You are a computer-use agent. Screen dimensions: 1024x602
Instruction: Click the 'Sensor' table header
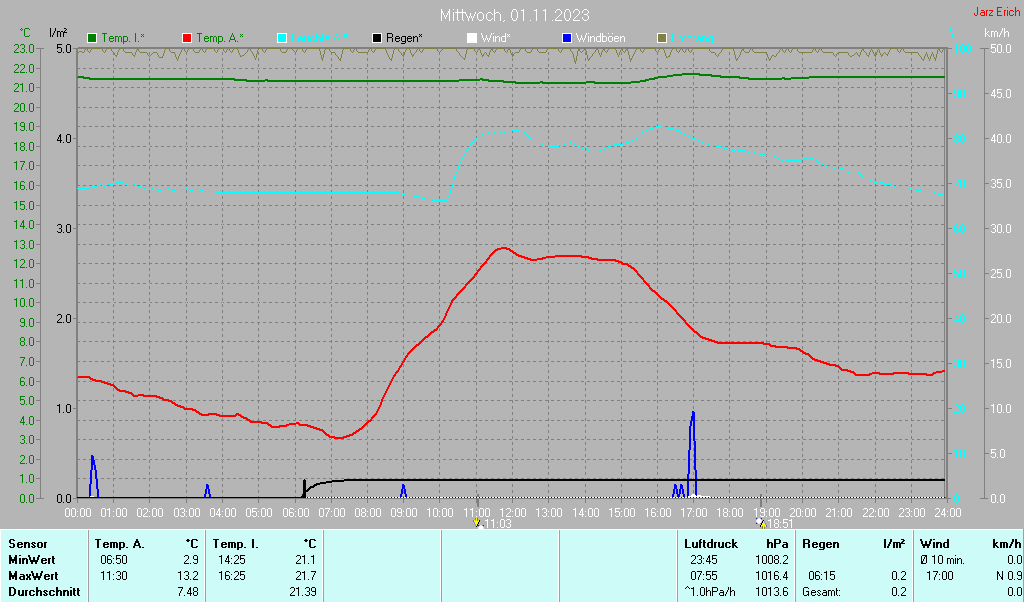(x=28, y=544)
